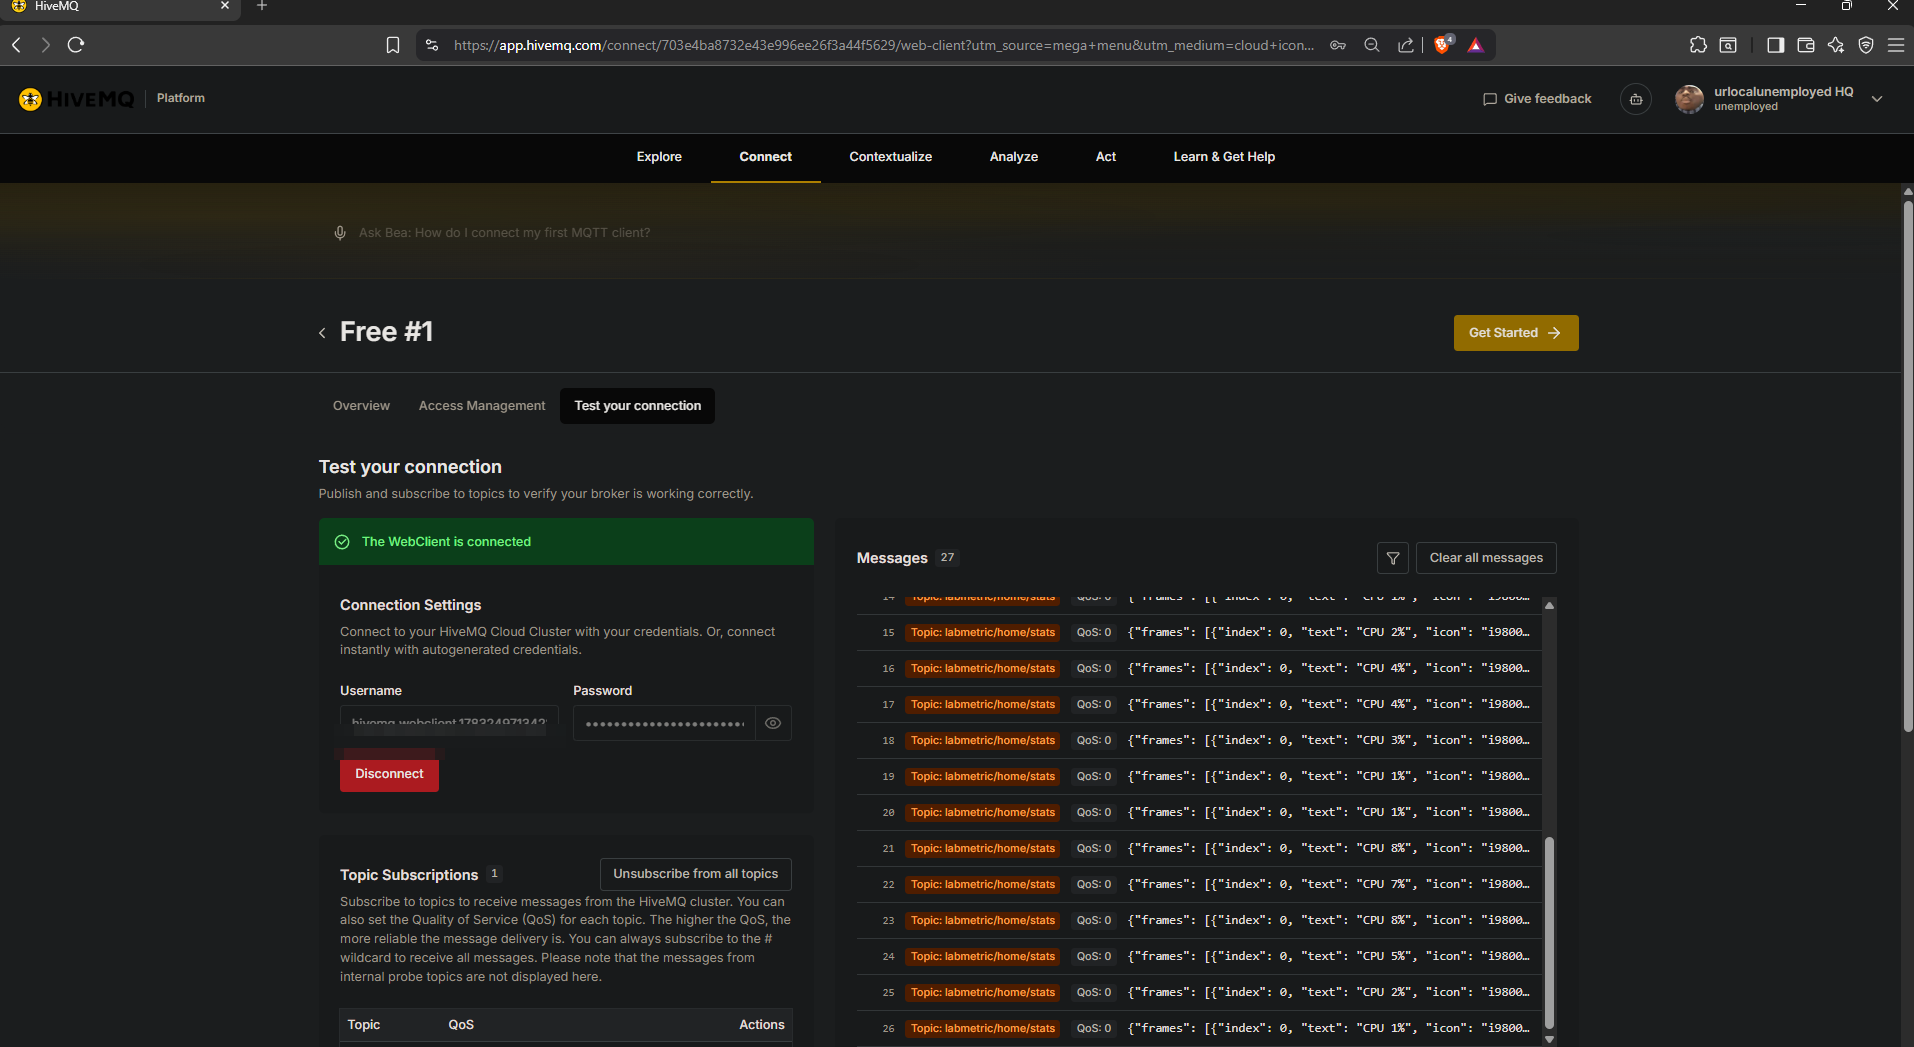
Task: Click the share page icon
Action: (x=1406, y=45)
